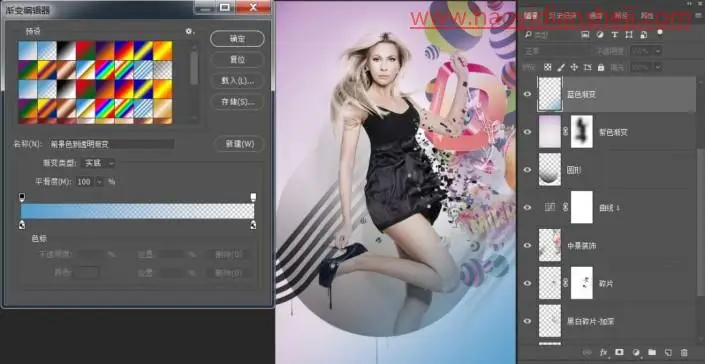Add a layer mask from panel bottom
This screenshot has height=364, width=705.
point(620,352)
